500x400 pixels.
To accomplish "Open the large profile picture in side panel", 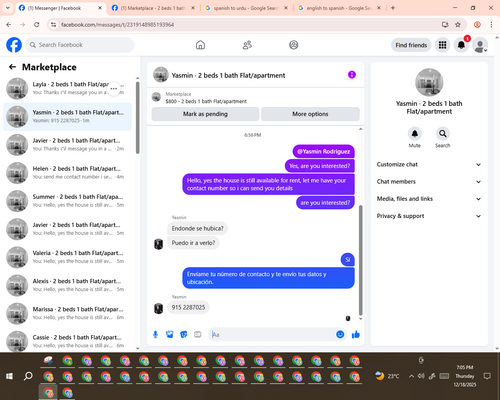I will (429, 82).
